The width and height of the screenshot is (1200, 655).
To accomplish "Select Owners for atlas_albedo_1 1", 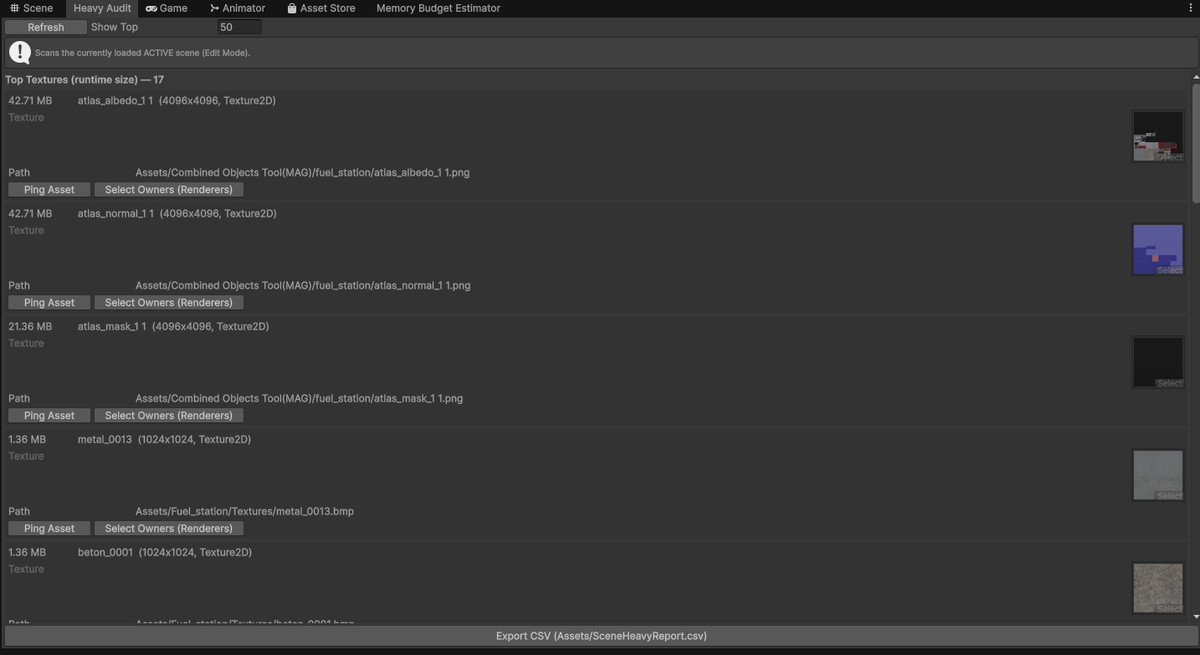I will tap(169, 189).
